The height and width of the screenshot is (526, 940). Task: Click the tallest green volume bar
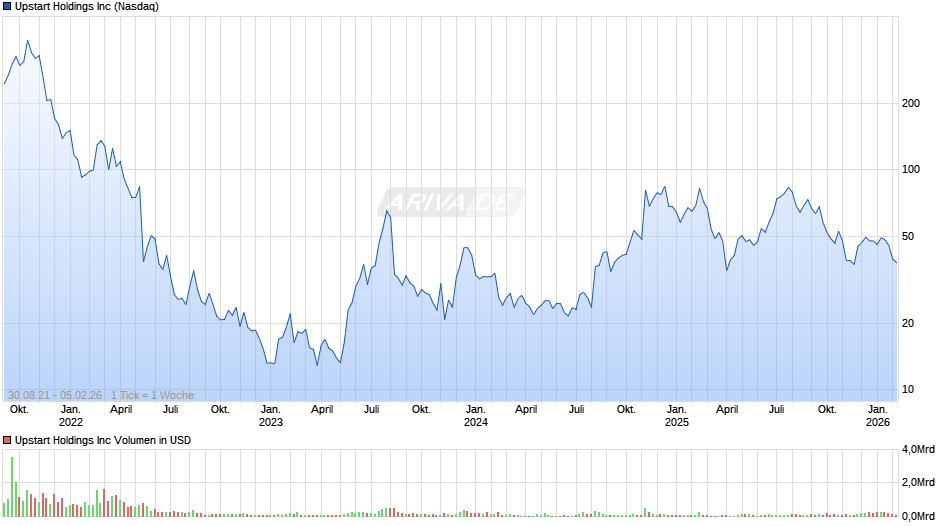pos(11,487)
